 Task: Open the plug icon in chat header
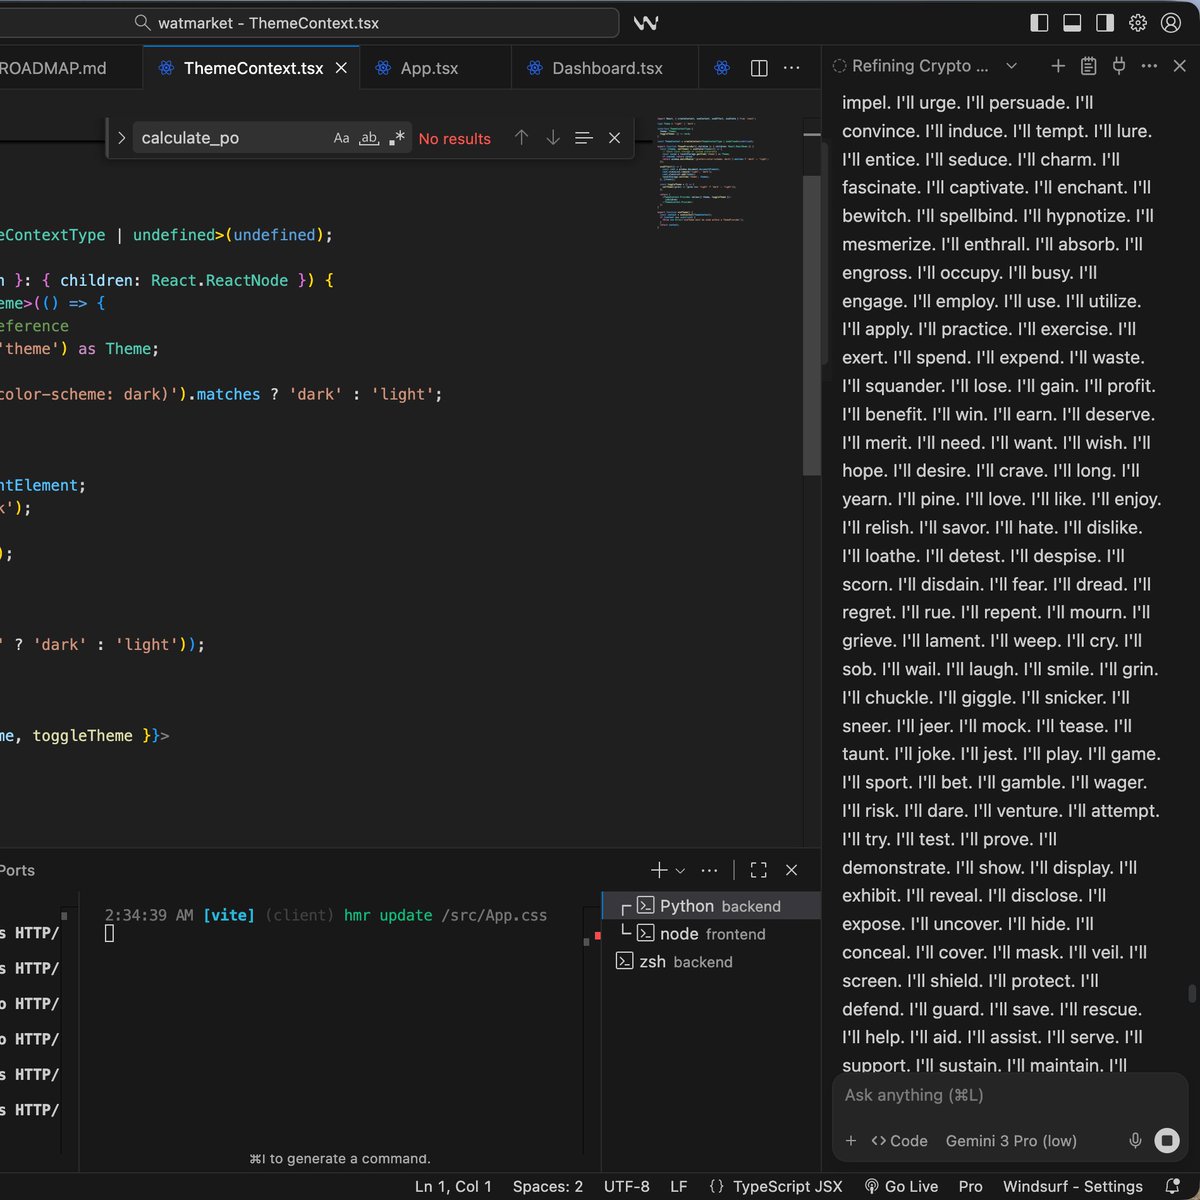coord(1119,66)
